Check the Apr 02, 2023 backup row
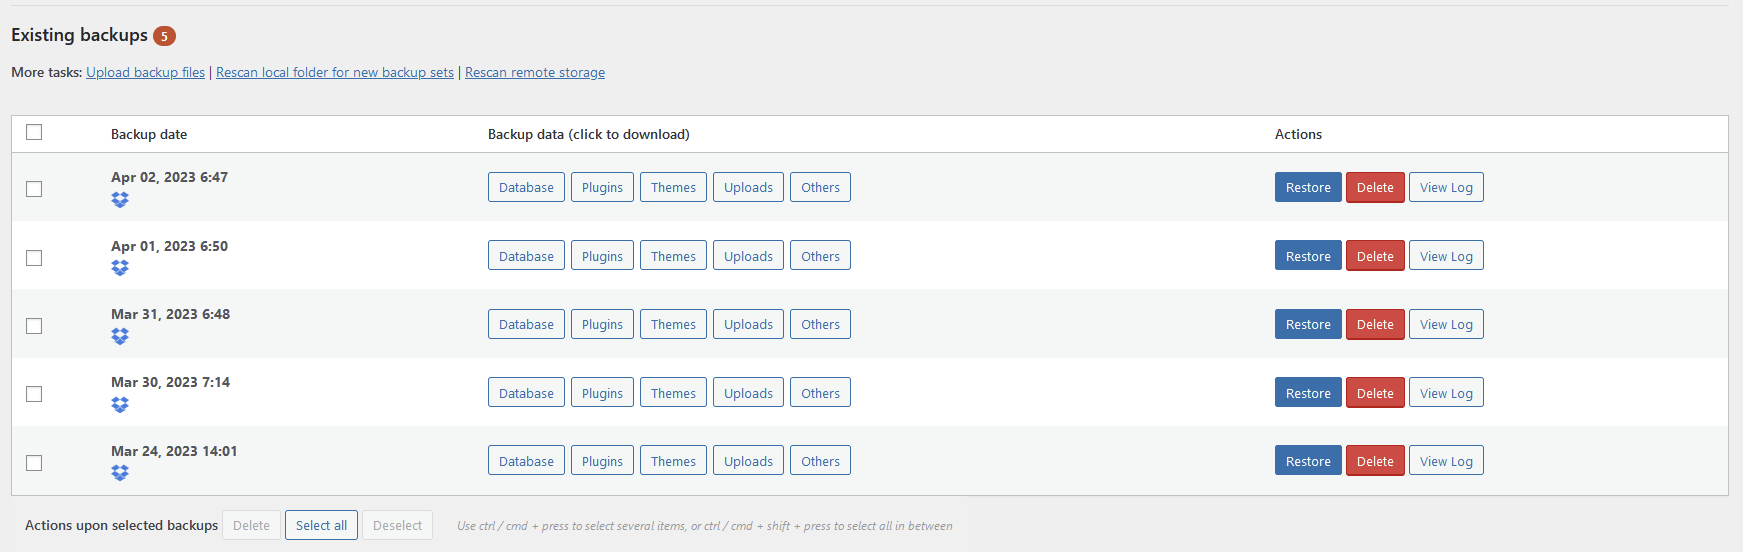1743x552 pixels. (34, 189)
